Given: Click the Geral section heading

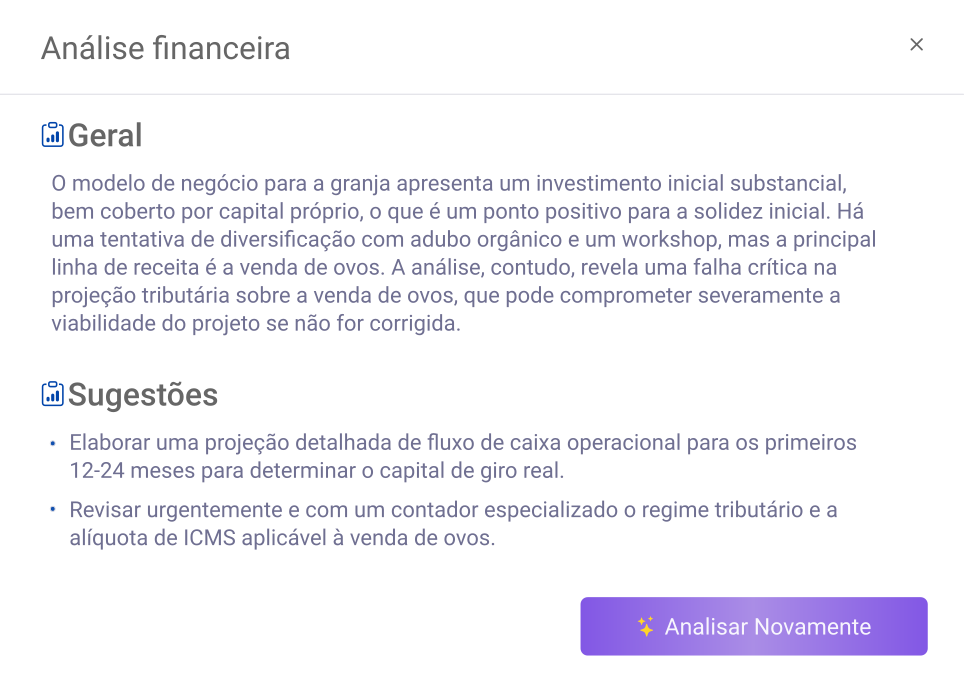Looking at the screenshot, I should (x=105, y=135).
